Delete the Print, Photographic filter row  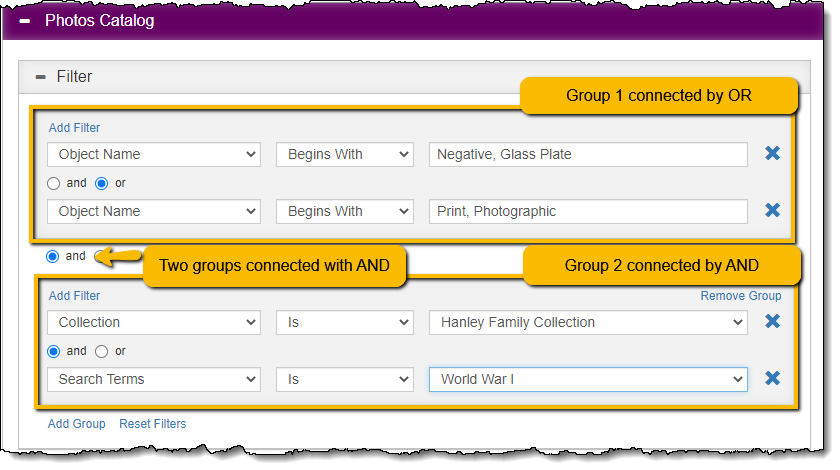click(x=772, y=210)
